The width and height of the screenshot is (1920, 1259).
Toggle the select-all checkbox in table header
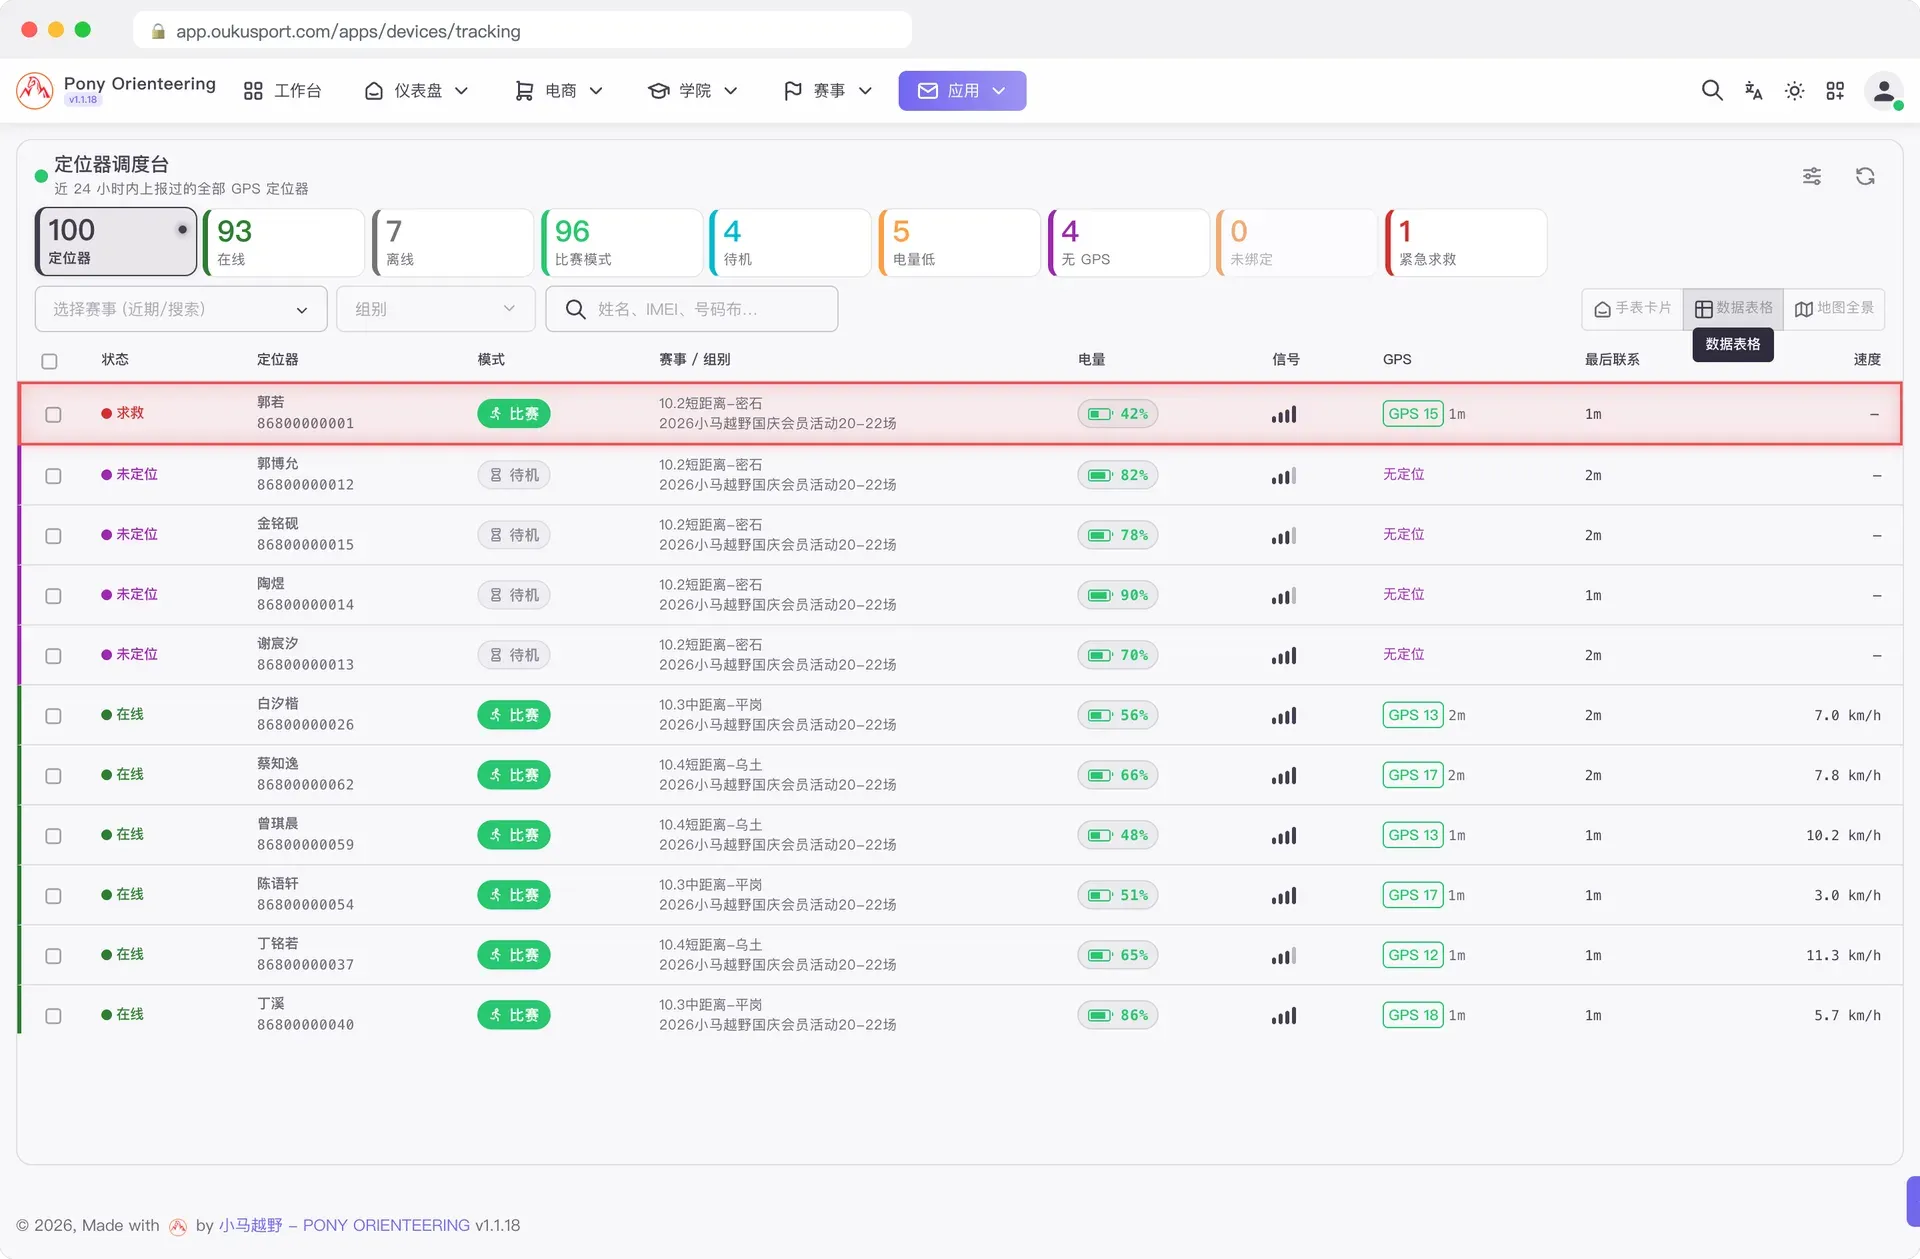point(49,361)
